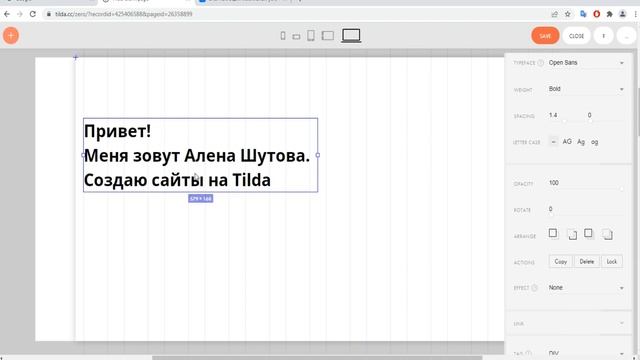
Task: Open the browser profile avatar
Action: [622, 14]
